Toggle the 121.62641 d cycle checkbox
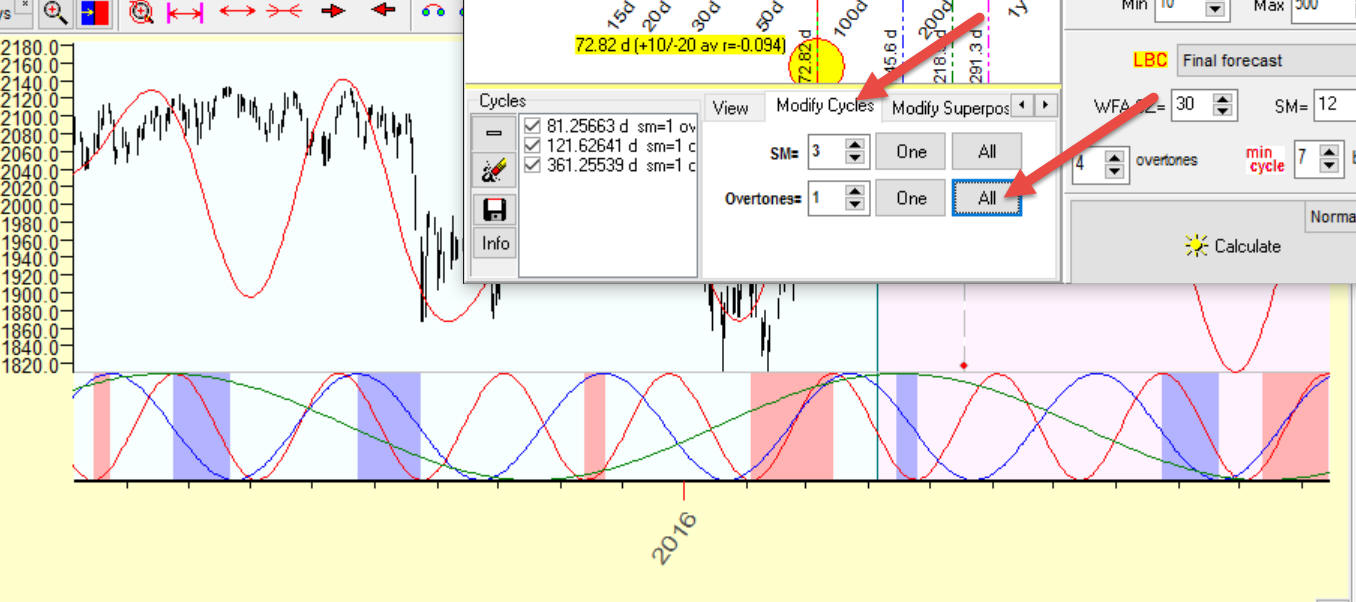This screenshot has height=602, width=1356. click(531, 146)
